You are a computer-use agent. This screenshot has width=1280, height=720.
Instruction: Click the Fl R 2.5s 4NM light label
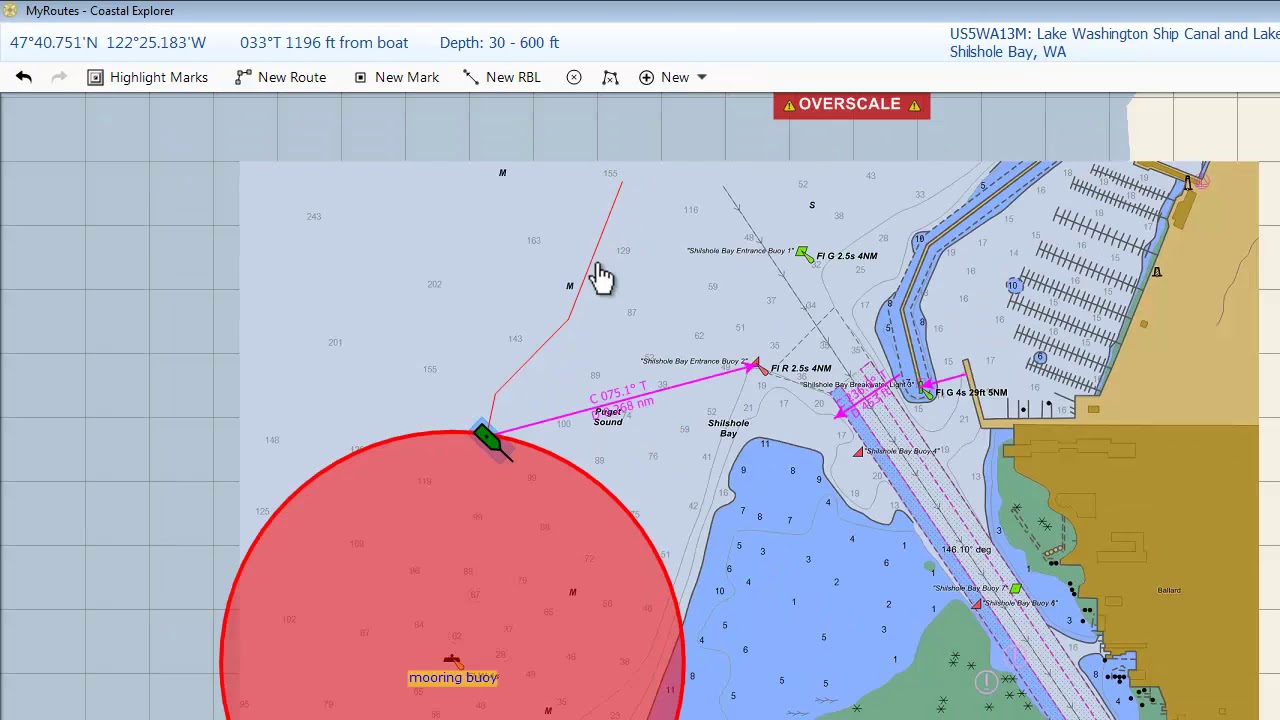(x=801, y=369)
